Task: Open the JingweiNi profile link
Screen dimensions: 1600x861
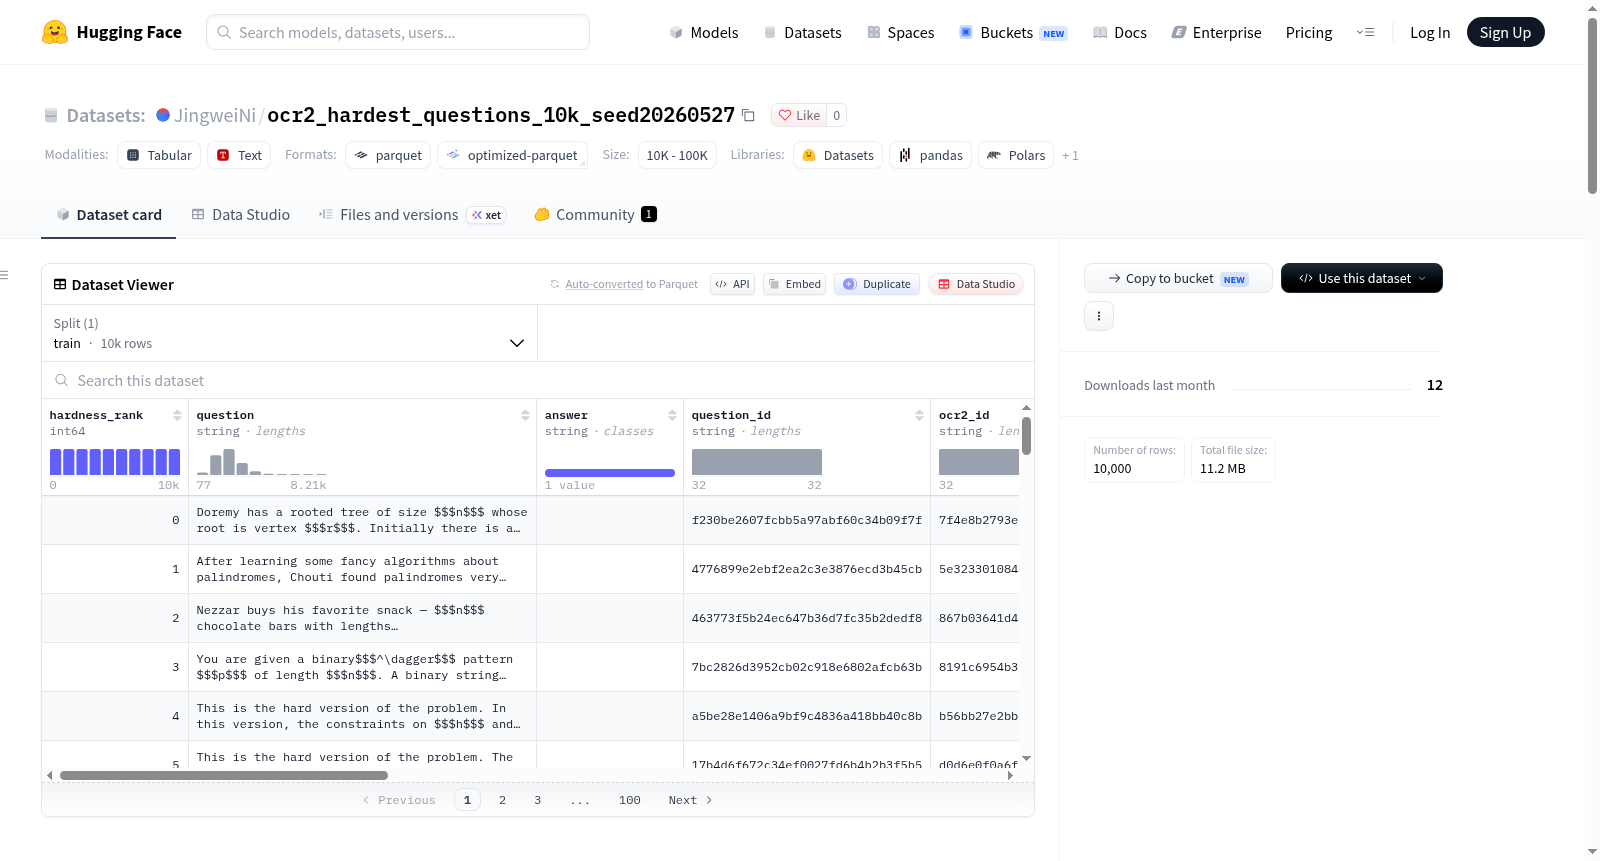Action: 215,115
